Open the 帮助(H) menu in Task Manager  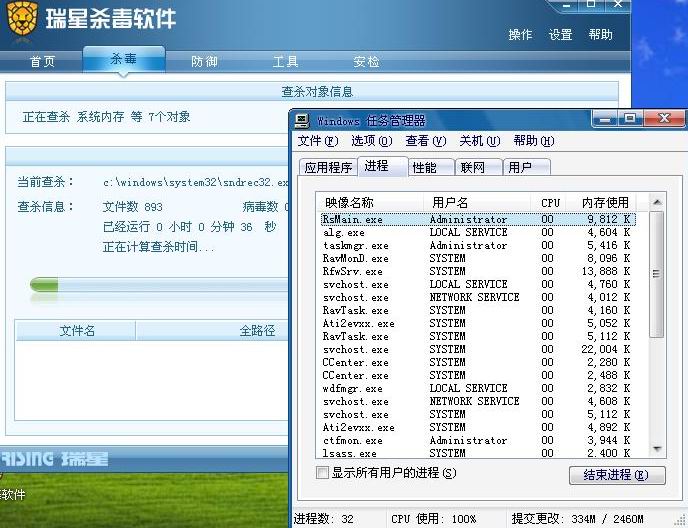click(534, 141)
